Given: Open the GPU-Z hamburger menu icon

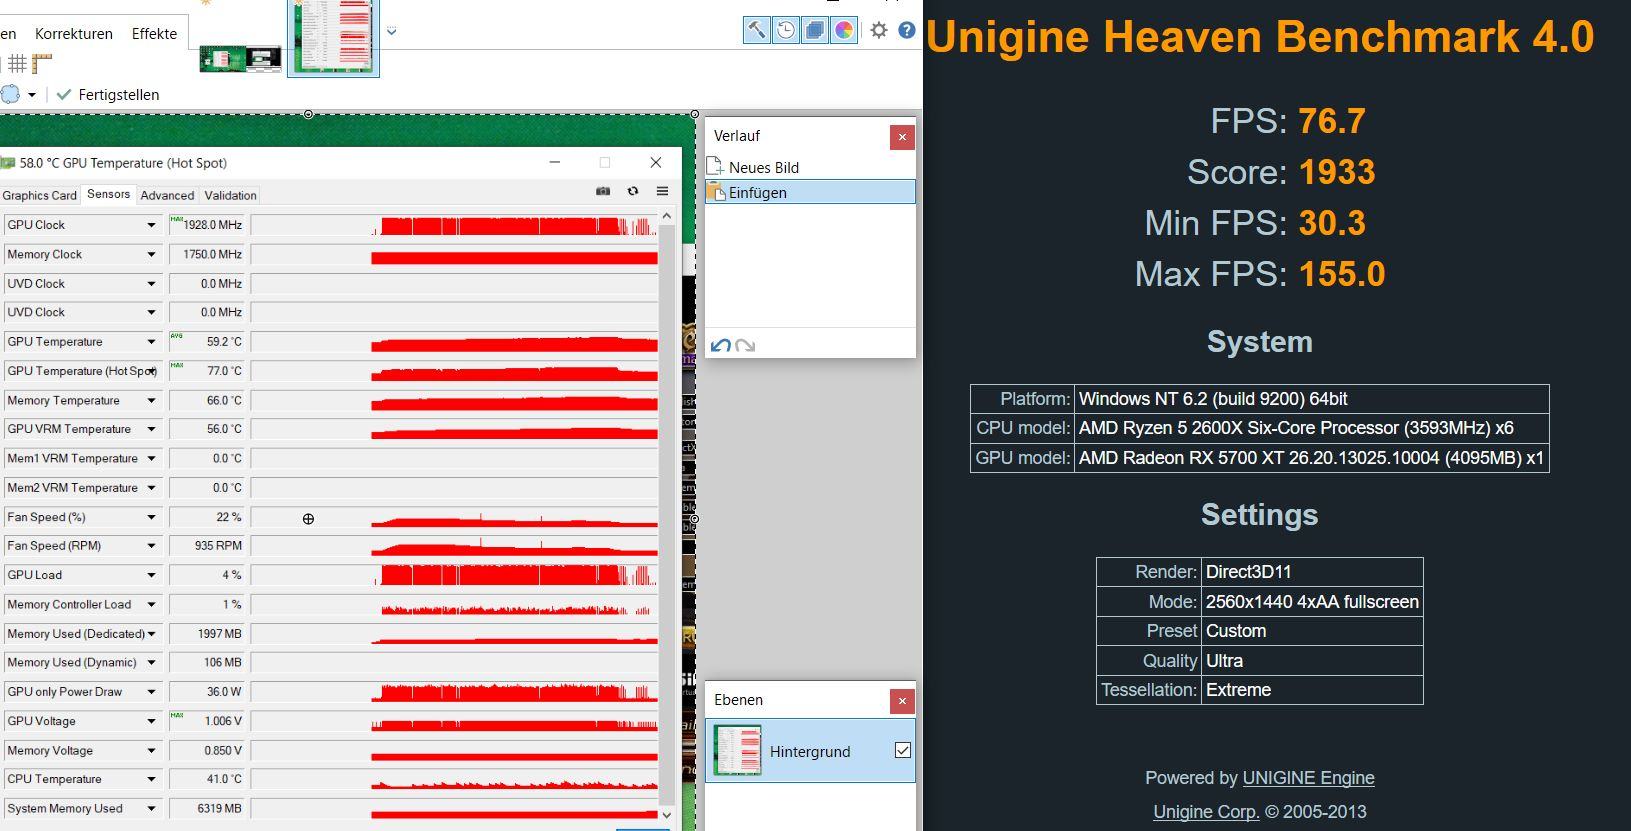Looking at the screenshot, I should [x=662, y=191].
